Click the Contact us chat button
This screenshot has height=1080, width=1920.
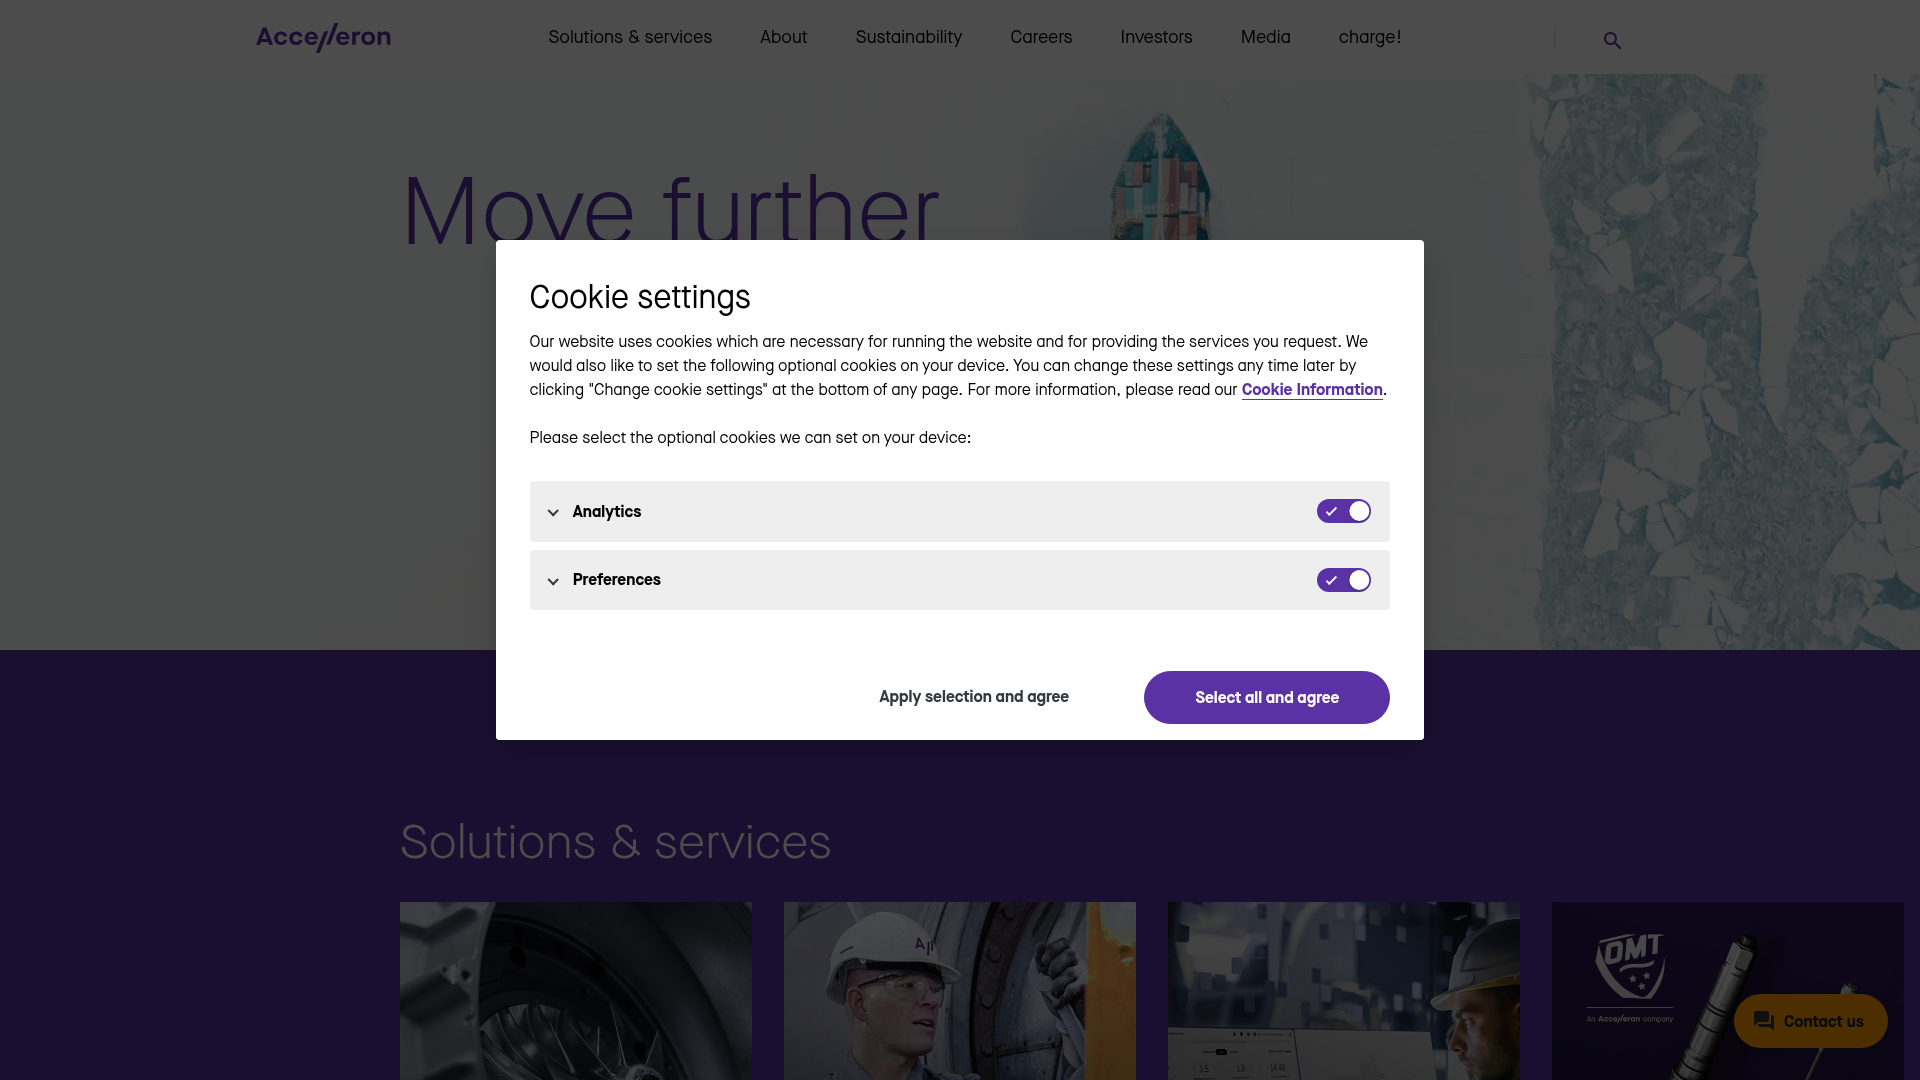[1810, 1021]
